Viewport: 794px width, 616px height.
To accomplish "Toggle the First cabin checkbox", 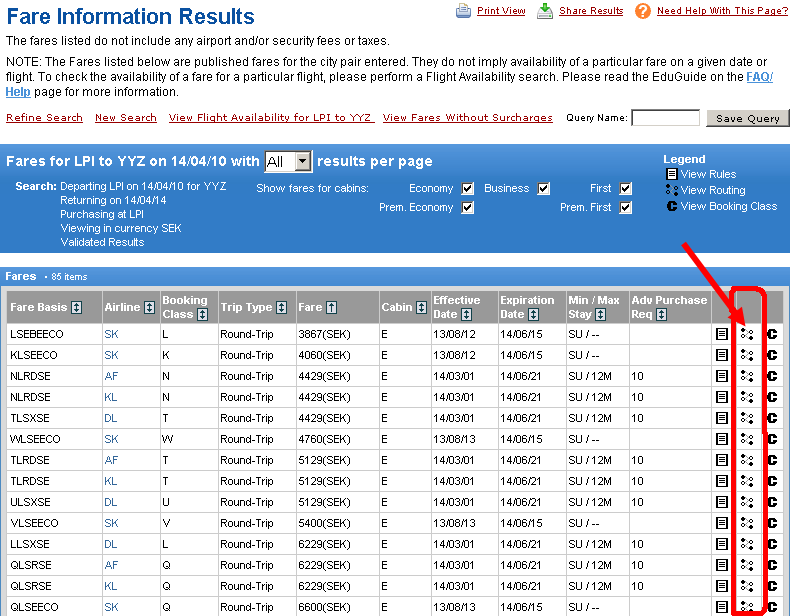I will tap(625, 188).
